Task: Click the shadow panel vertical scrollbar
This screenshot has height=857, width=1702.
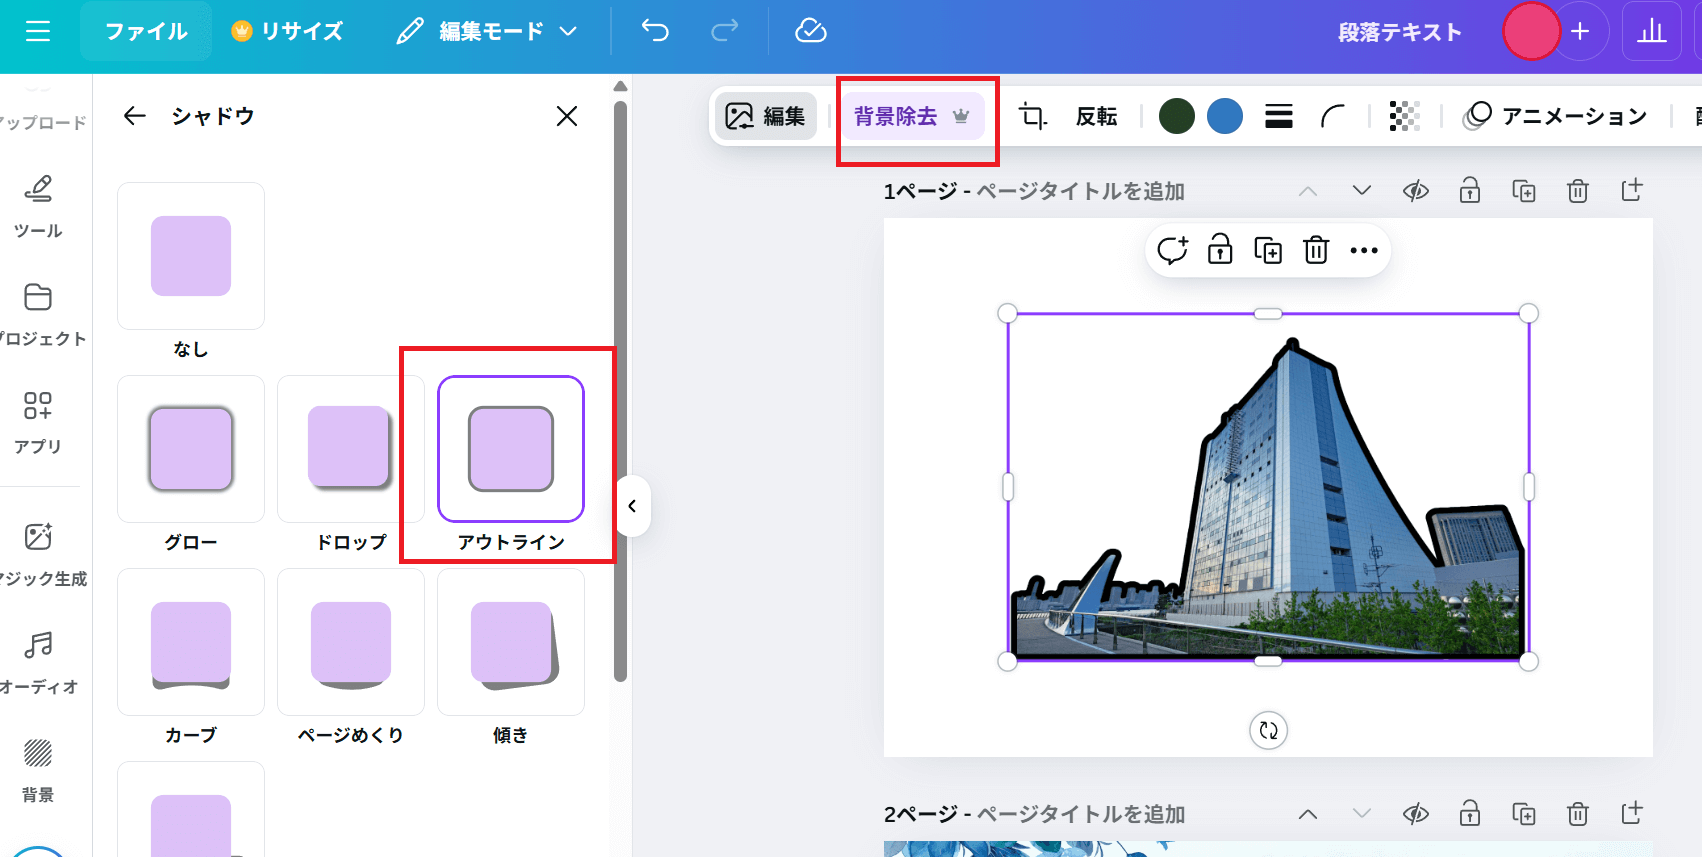Action: pos(620,390)
